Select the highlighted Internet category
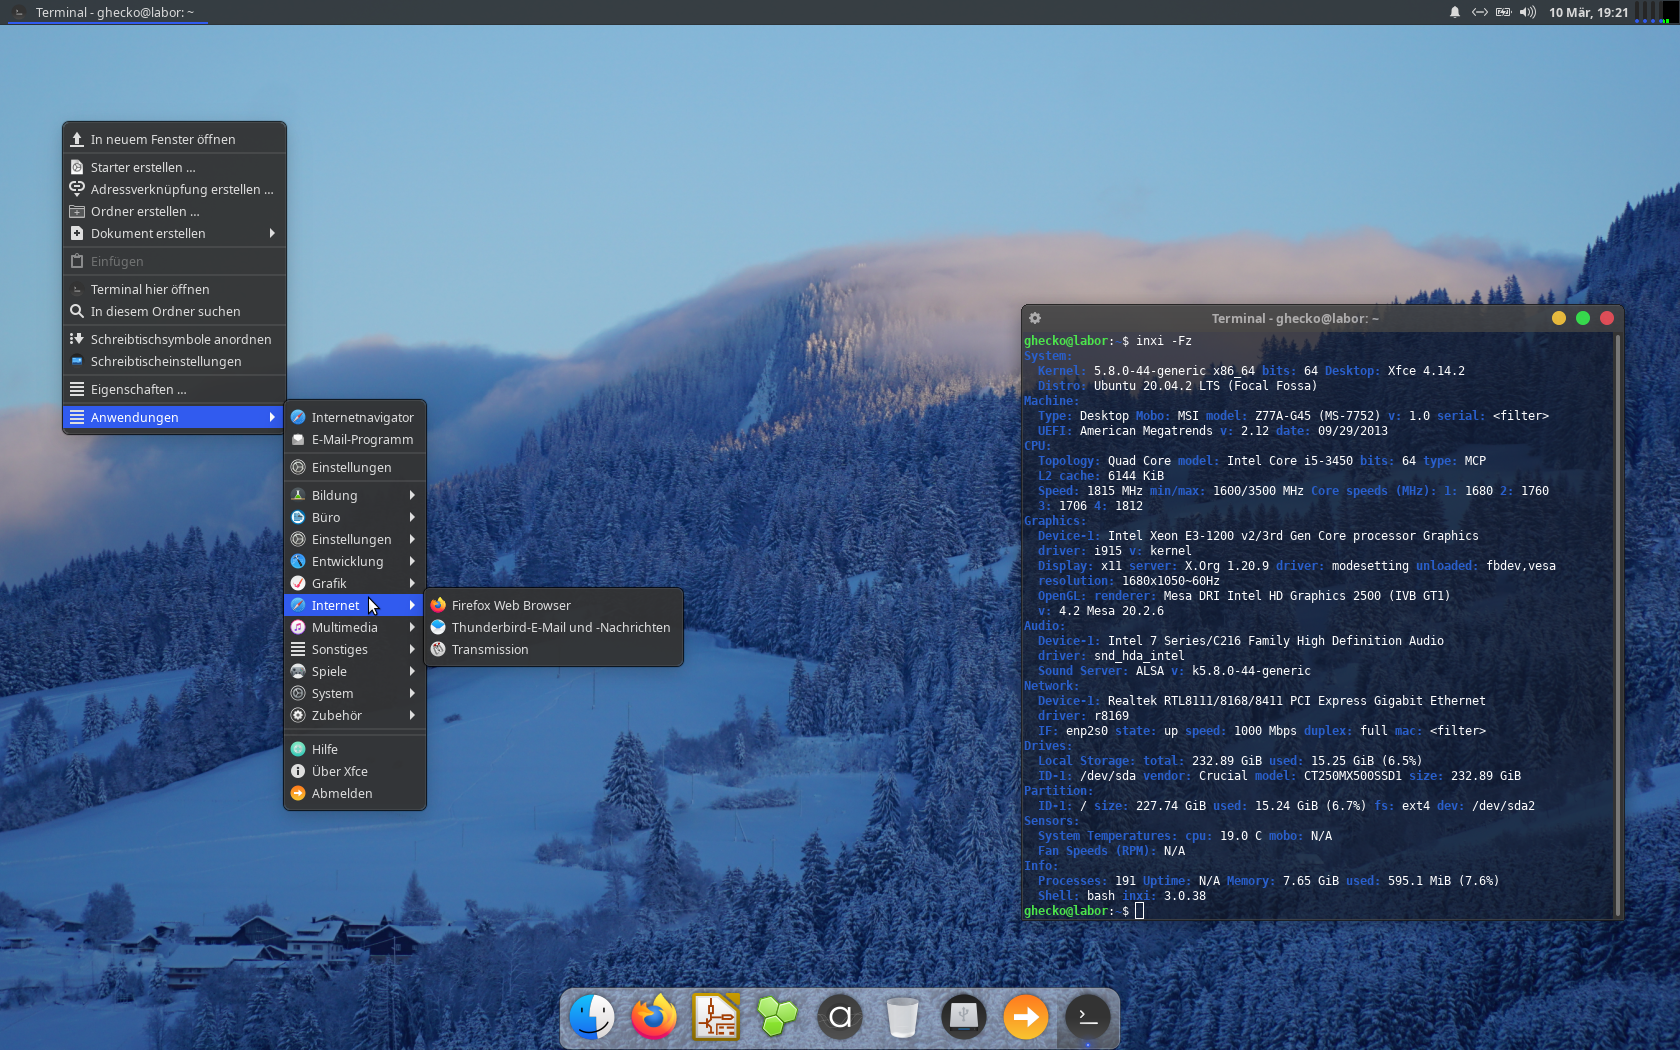The height and width of the screenshot is (1050, 1680). 355,605
